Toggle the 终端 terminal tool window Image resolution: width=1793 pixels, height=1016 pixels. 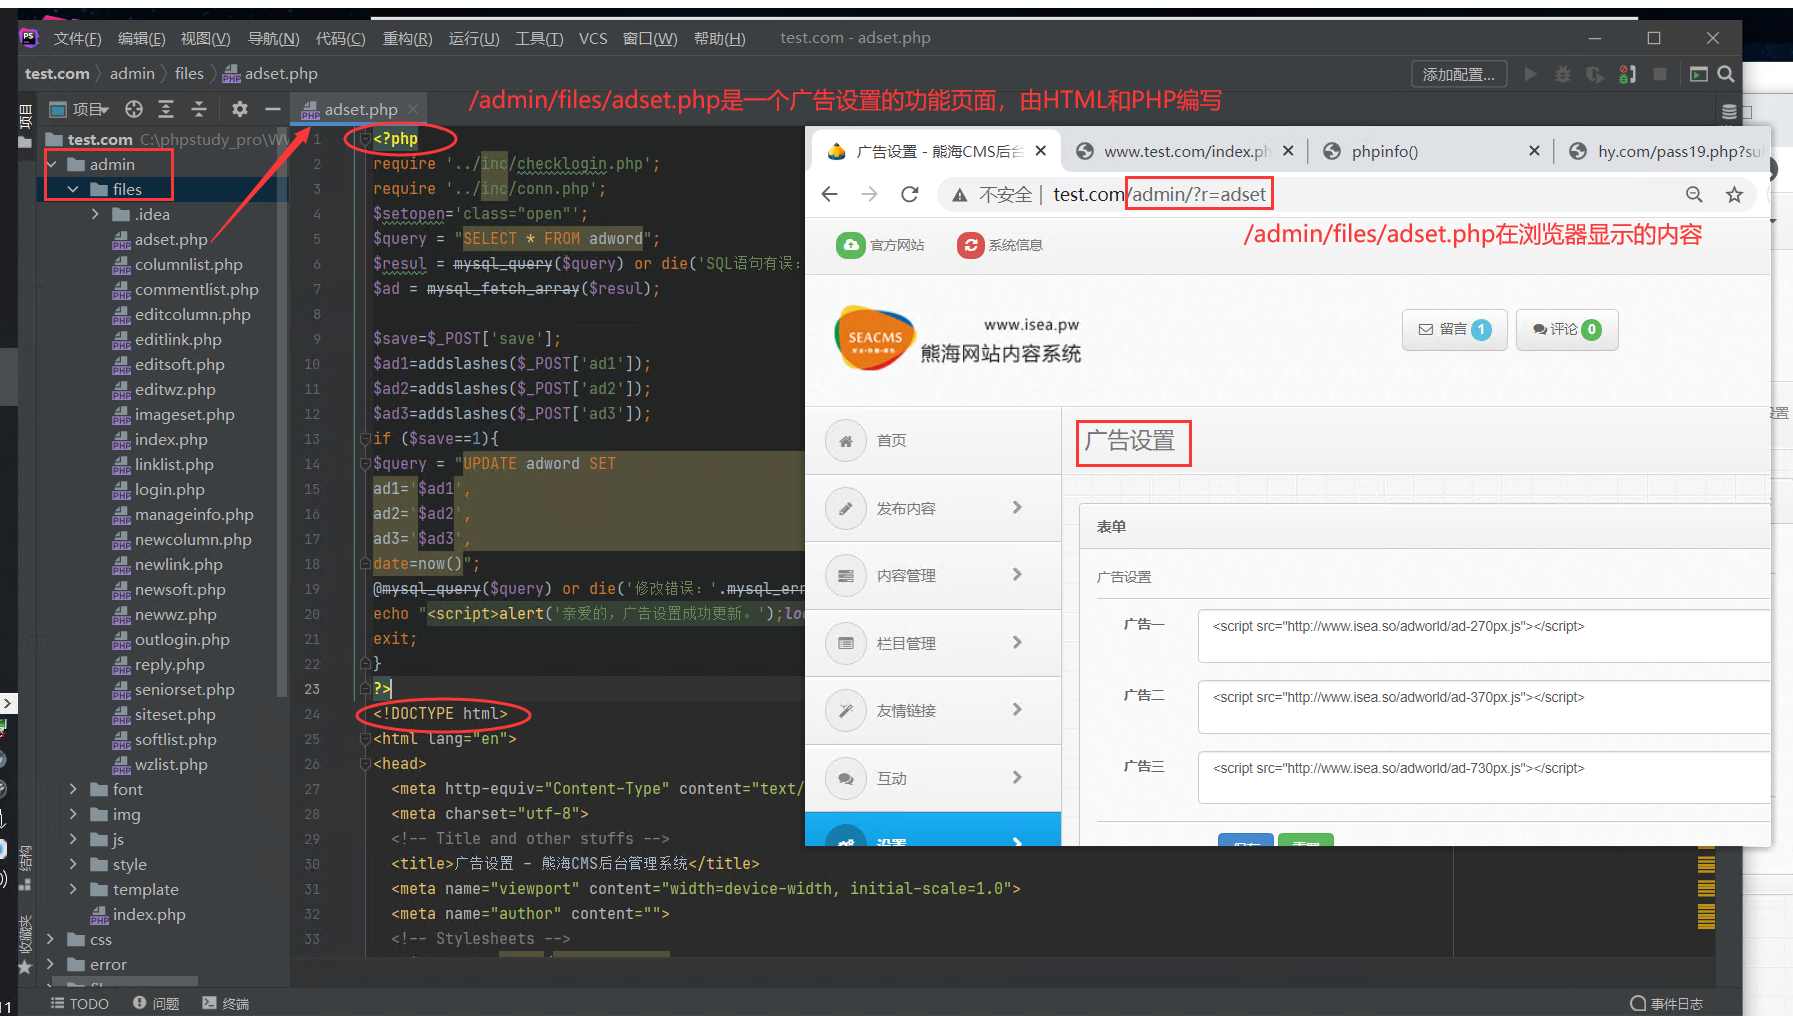coord(225,1003)
